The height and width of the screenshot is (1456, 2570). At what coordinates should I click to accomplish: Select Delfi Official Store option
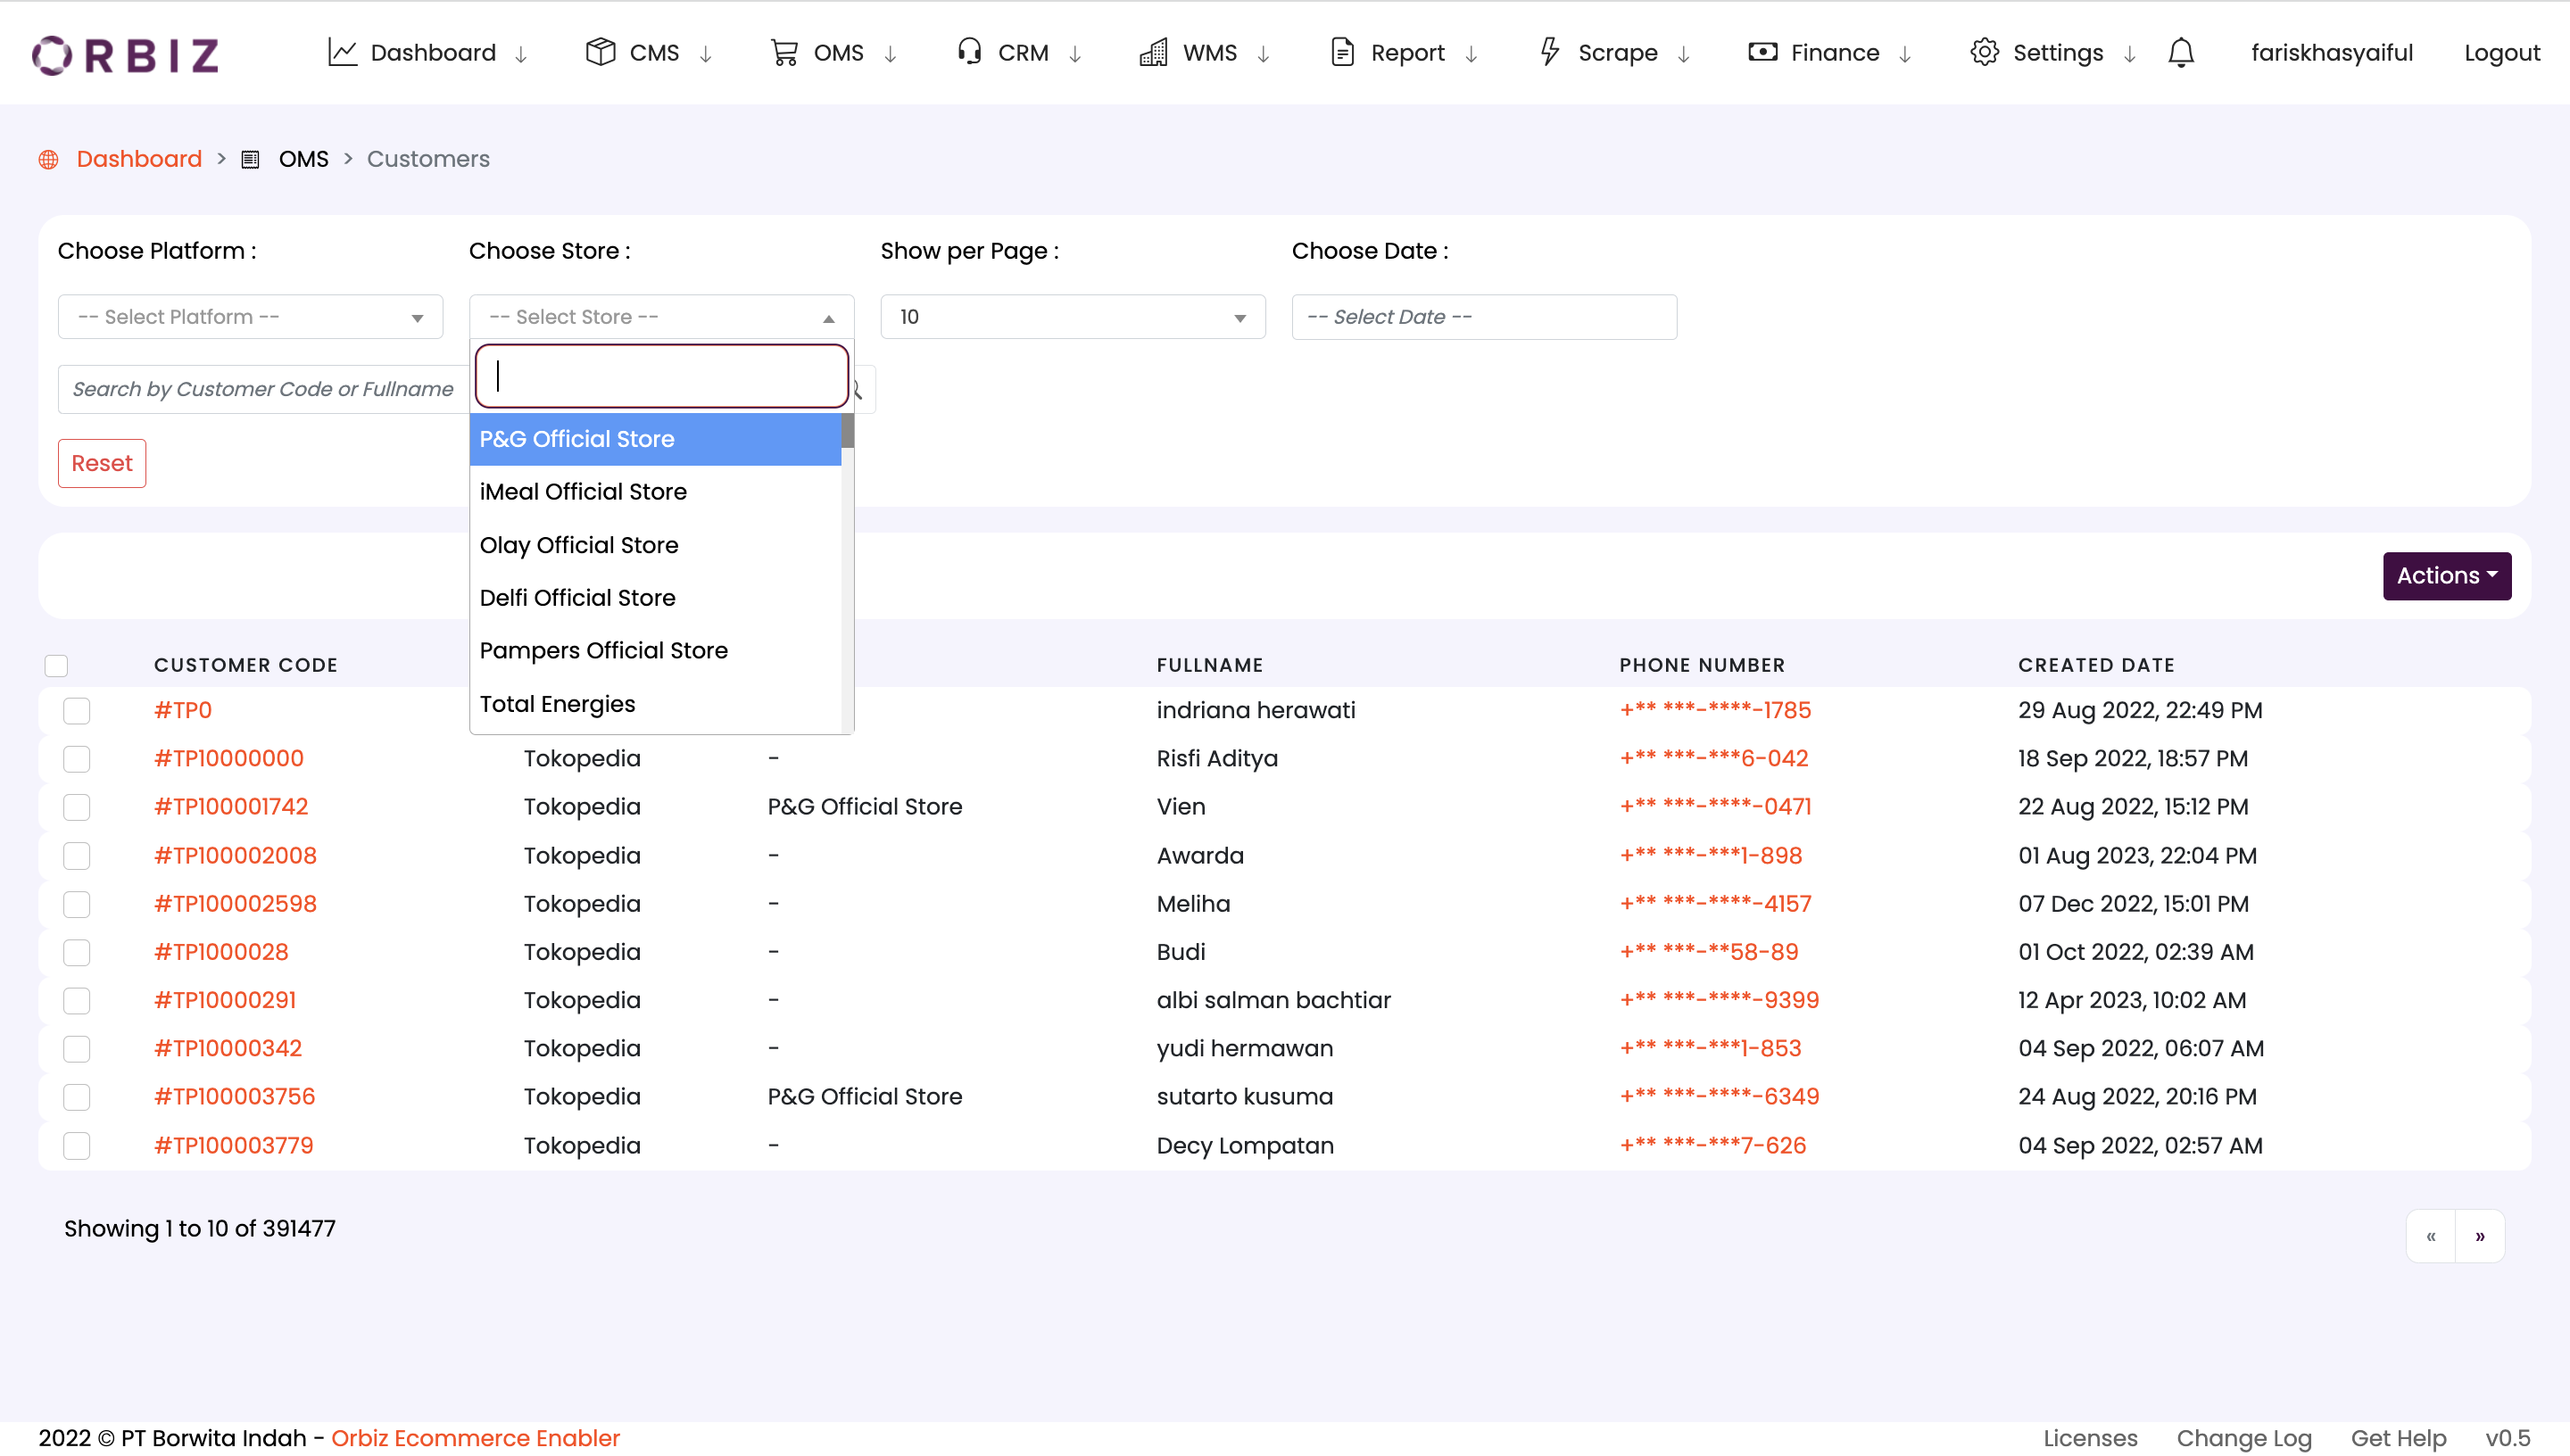(x=655, y=598)
